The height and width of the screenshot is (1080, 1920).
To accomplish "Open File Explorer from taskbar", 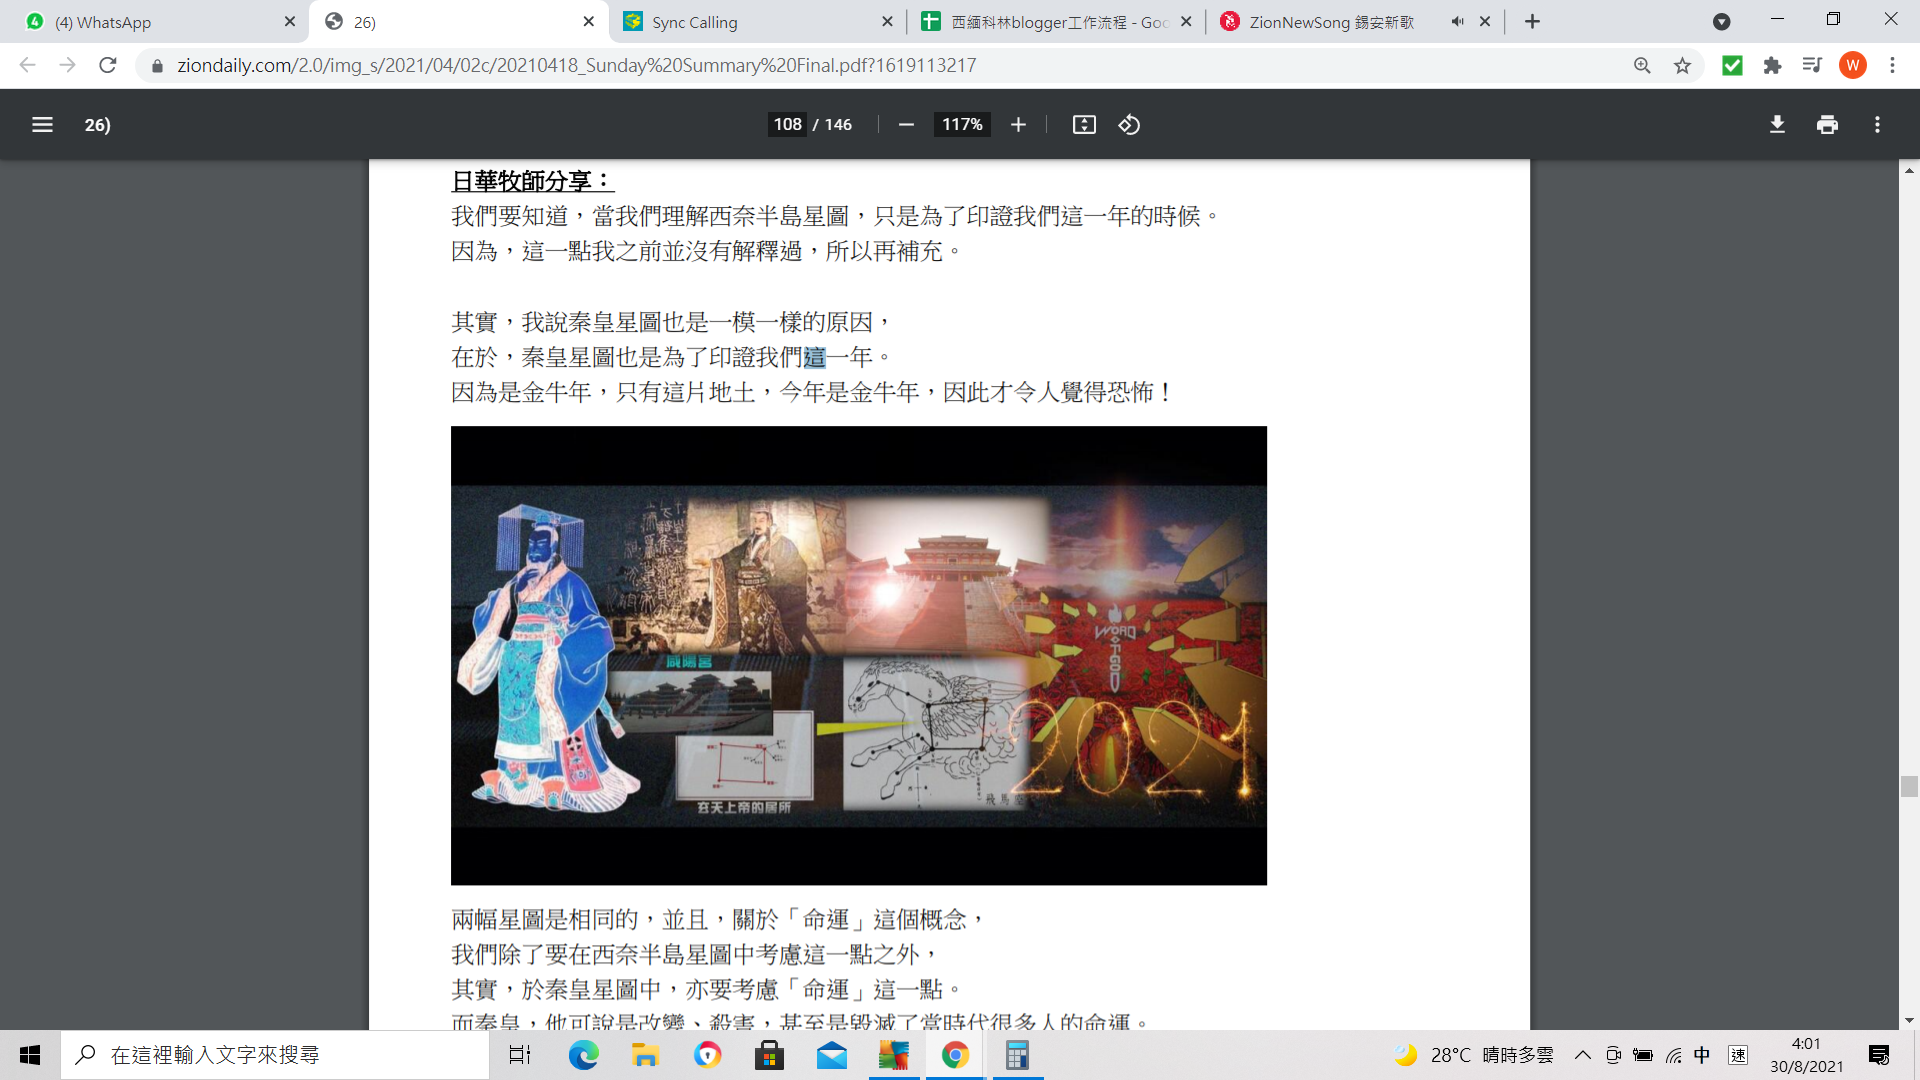I will tap(645, 1055).
